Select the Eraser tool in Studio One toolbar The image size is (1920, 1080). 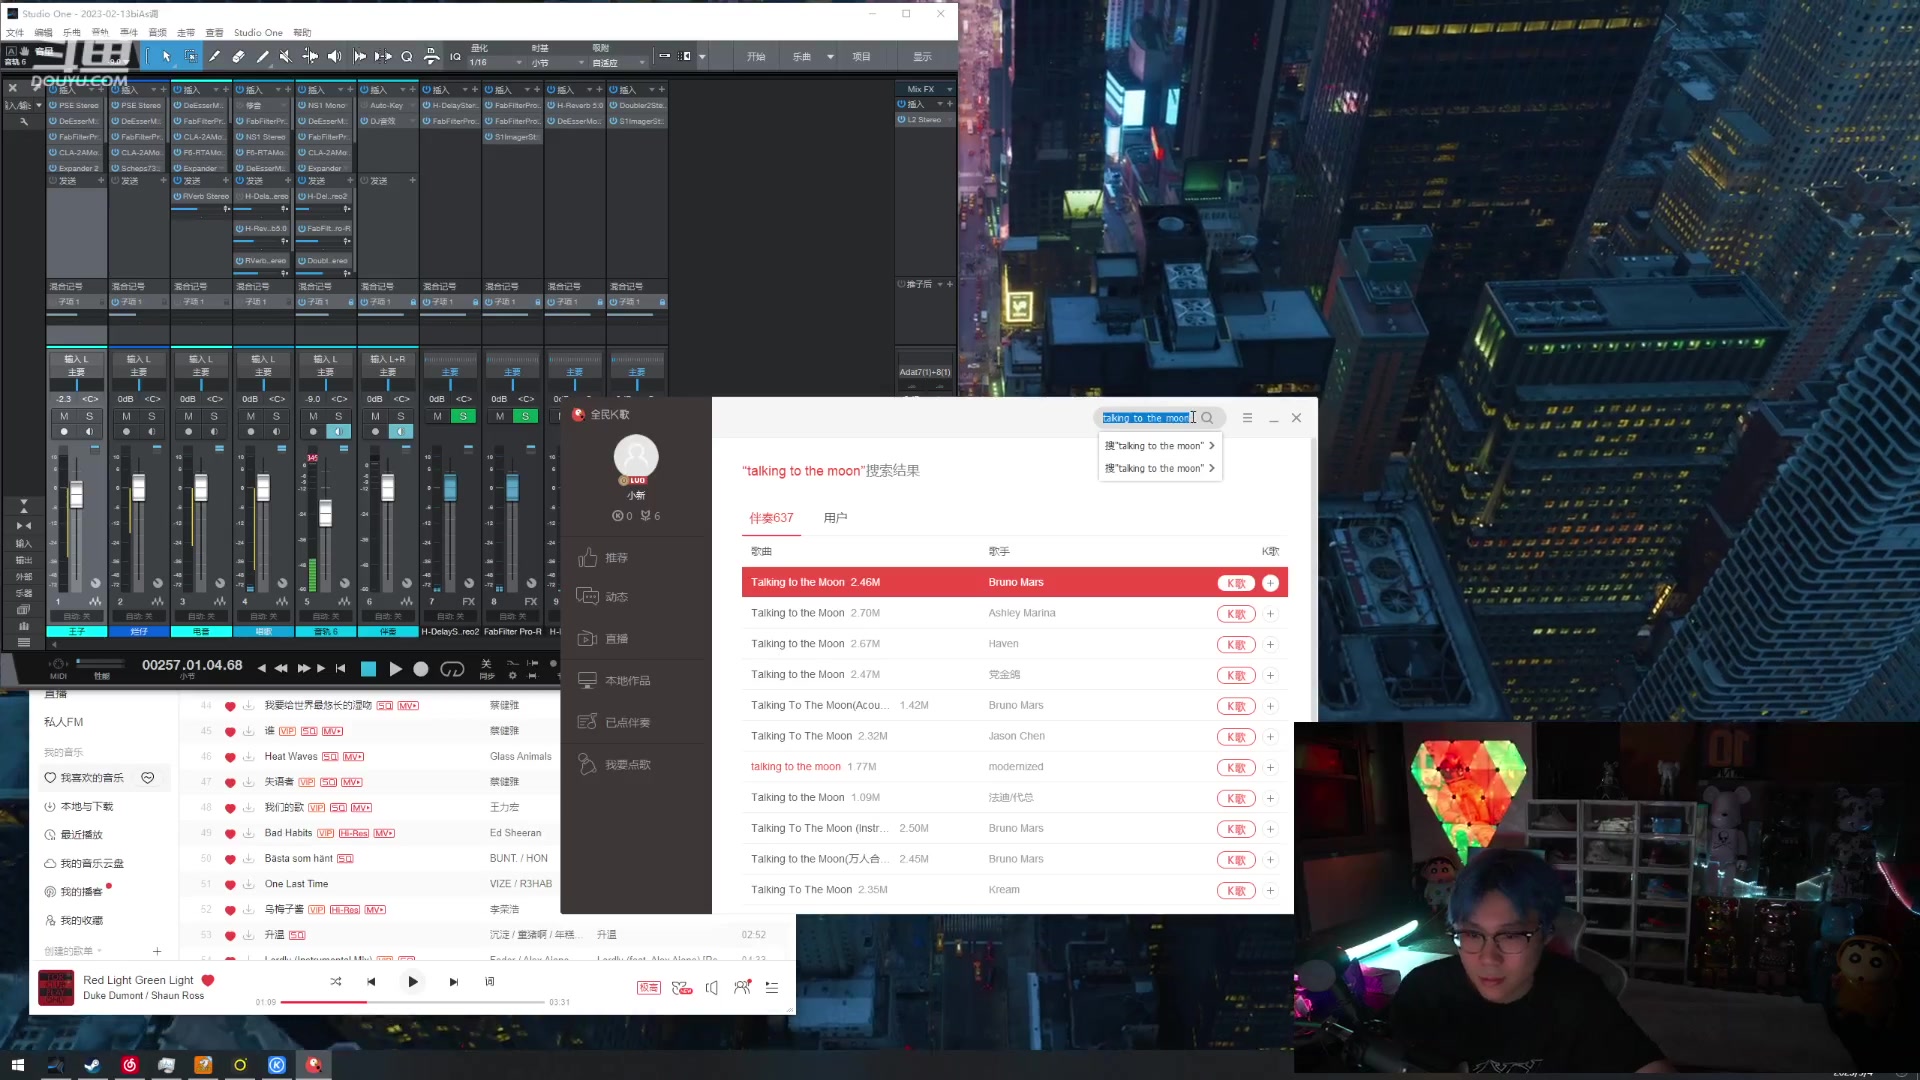238,57
